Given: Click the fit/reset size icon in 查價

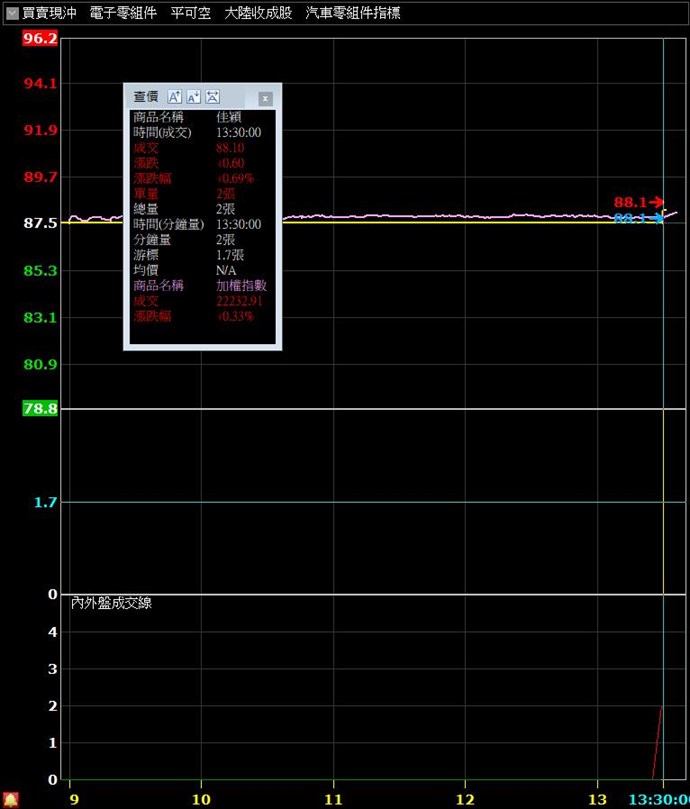Looking at the screenshot, I should click(x=212, y=97).
